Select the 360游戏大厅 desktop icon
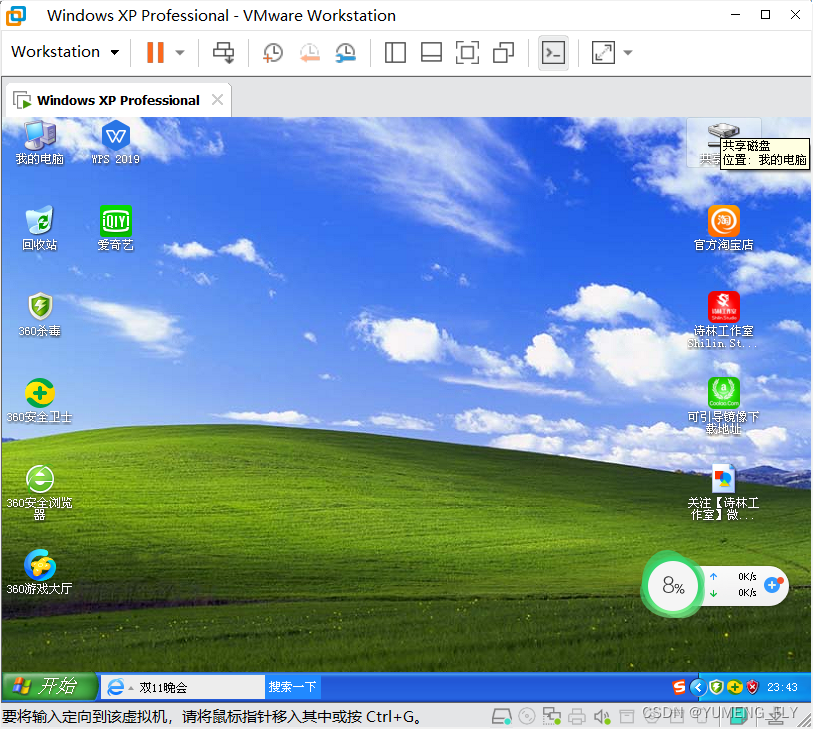This screenshot has height=729, width=813. (39, 572)
